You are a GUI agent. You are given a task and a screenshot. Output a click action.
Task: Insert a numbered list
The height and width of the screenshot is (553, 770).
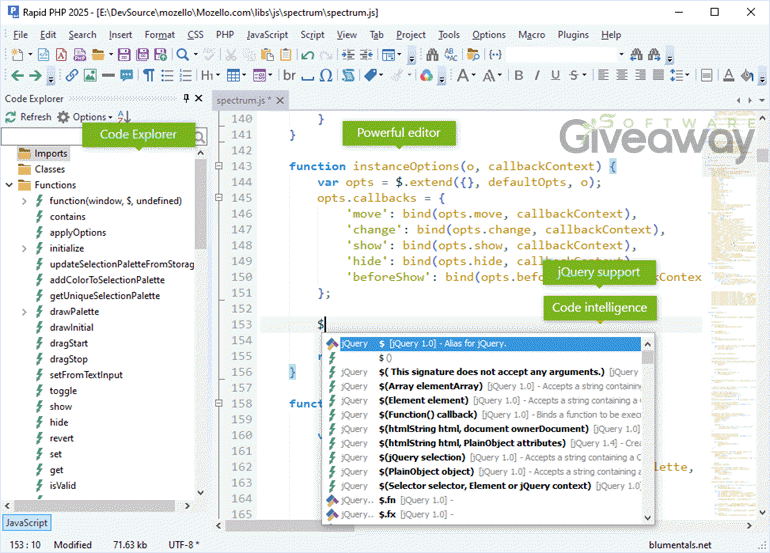click(186, 76)
